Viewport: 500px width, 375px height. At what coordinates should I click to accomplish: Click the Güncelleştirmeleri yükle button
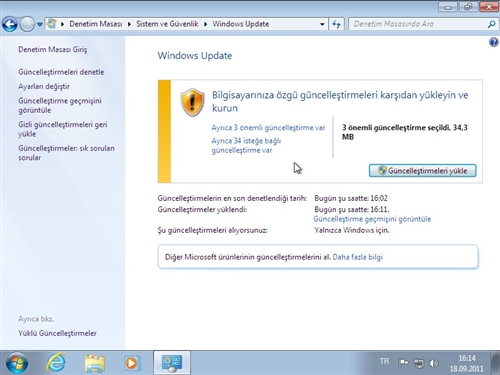pos(422,170)
